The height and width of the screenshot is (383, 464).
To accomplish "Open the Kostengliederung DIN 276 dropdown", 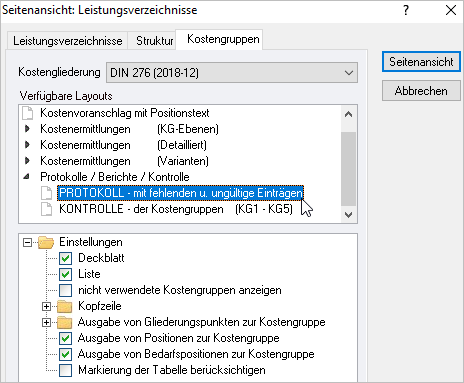I will (x=232, y=73).
